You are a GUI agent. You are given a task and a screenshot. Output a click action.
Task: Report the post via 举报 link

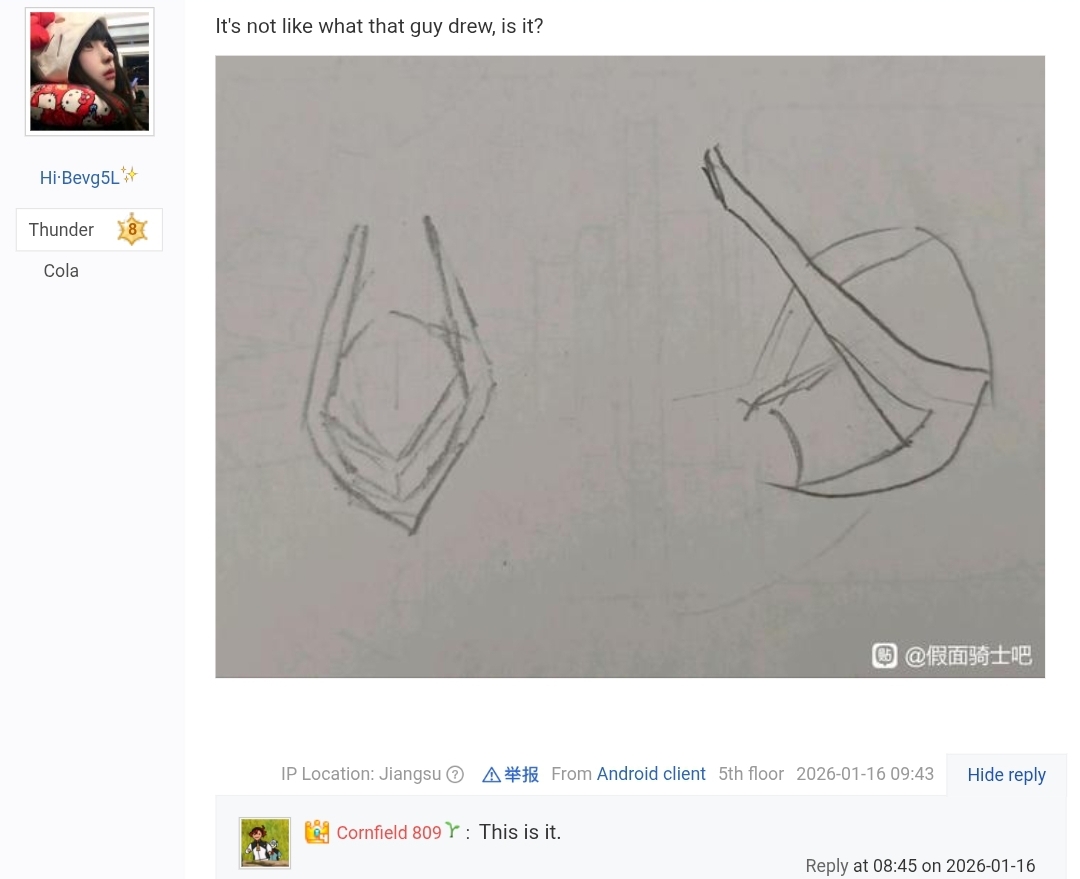coord(521,775)
